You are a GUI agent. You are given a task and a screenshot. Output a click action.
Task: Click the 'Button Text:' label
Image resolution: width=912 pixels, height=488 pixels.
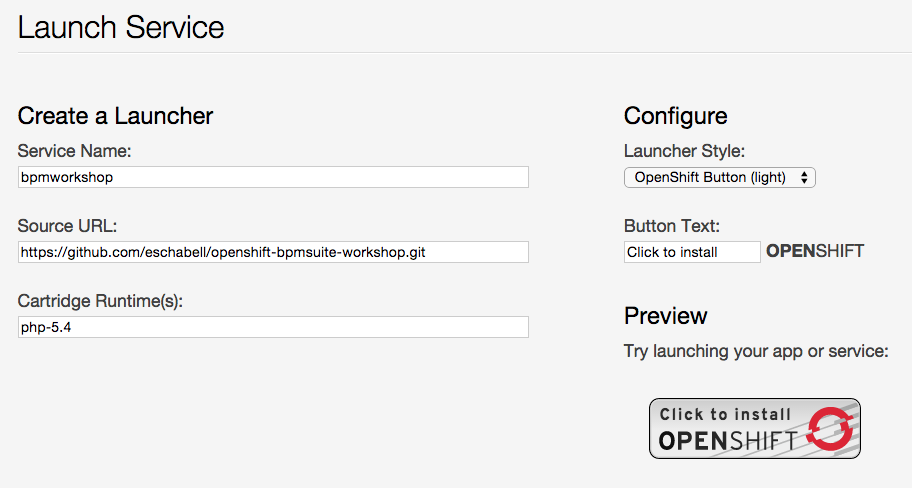tap(672, 226)
